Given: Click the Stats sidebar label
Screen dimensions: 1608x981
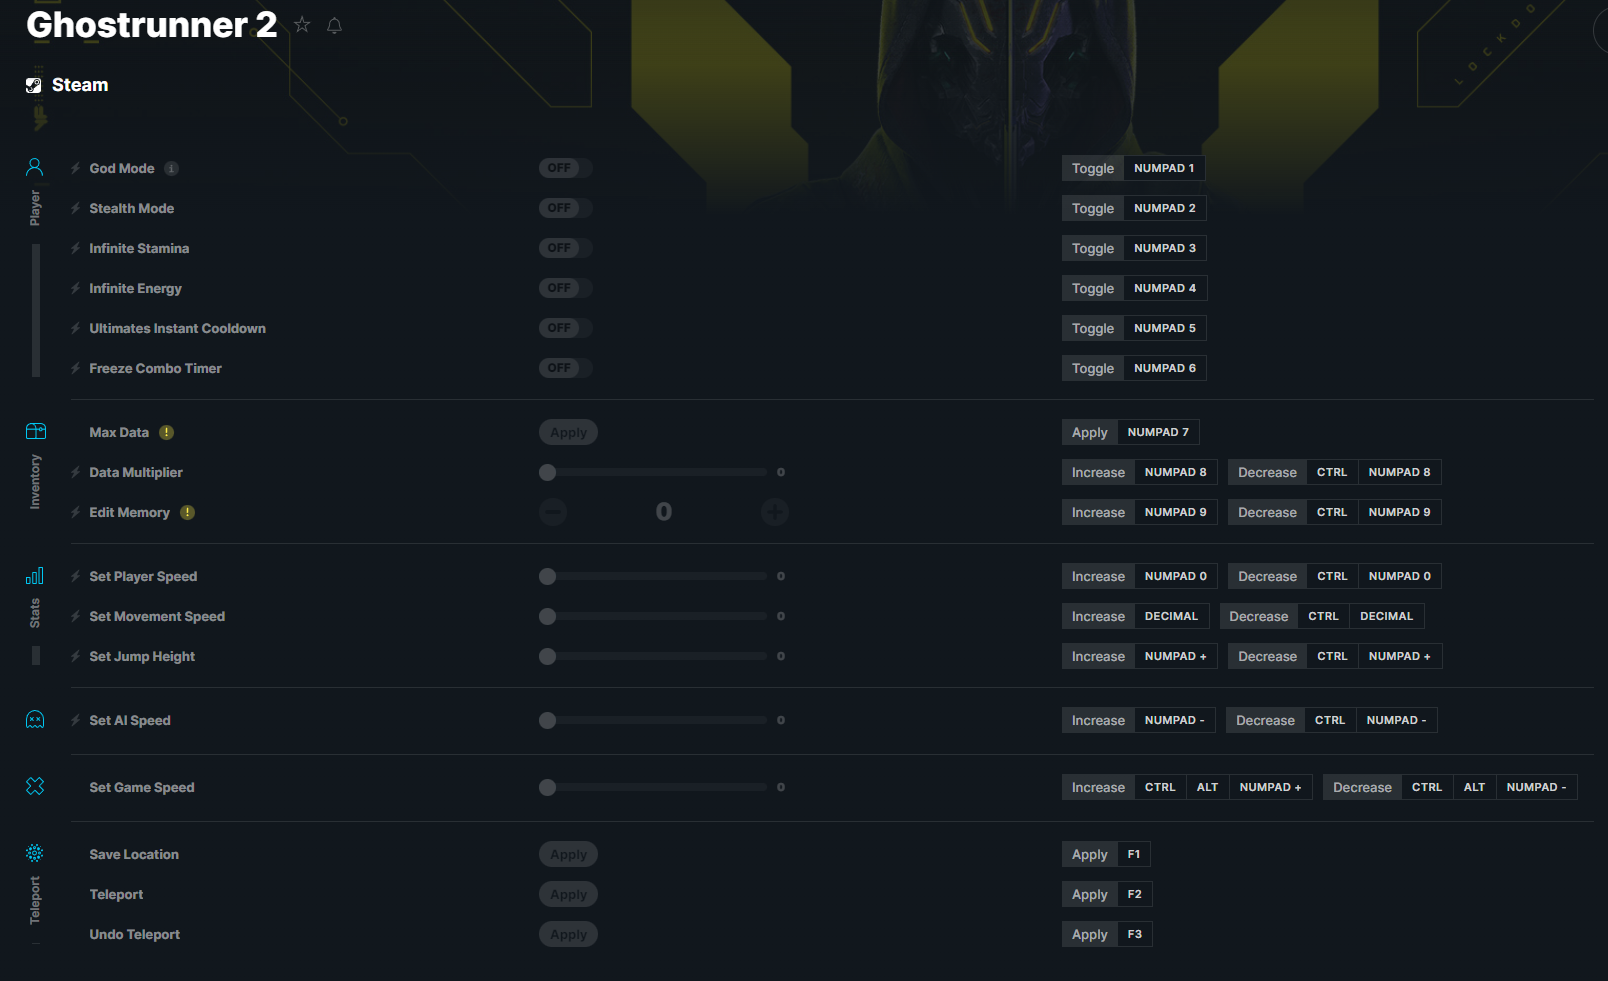Looking at the screenshot, I should pyautogui.click(x=35, y=613).
